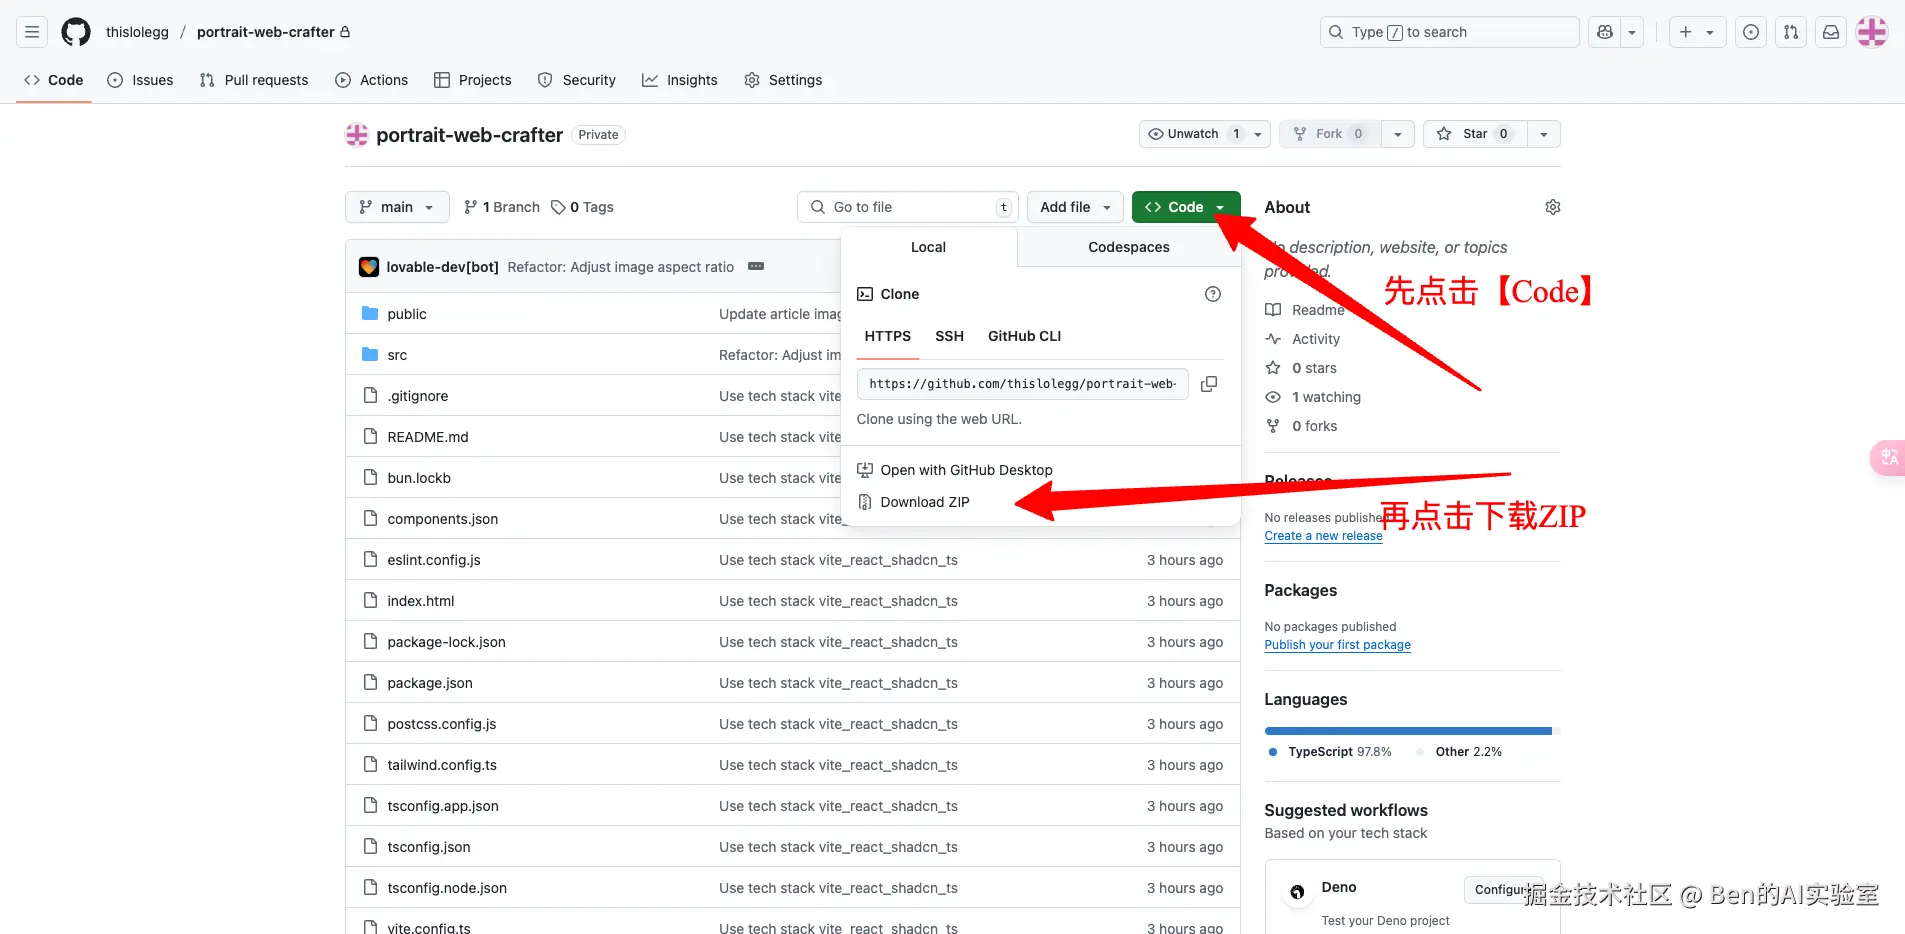Open the thislolegg owner link

pyautogui.click(x=138, y=32)
